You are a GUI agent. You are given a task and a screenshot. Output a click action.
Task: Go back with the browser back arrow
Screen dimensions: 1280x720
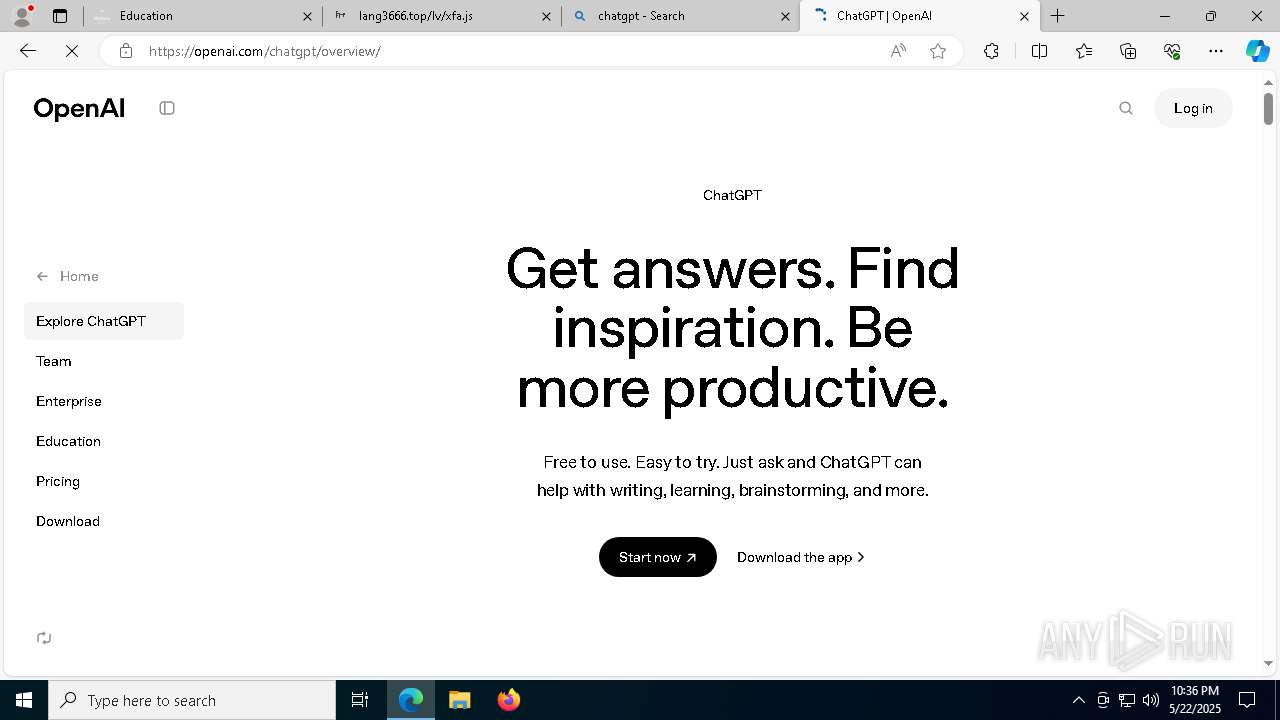tap(28, 51)
